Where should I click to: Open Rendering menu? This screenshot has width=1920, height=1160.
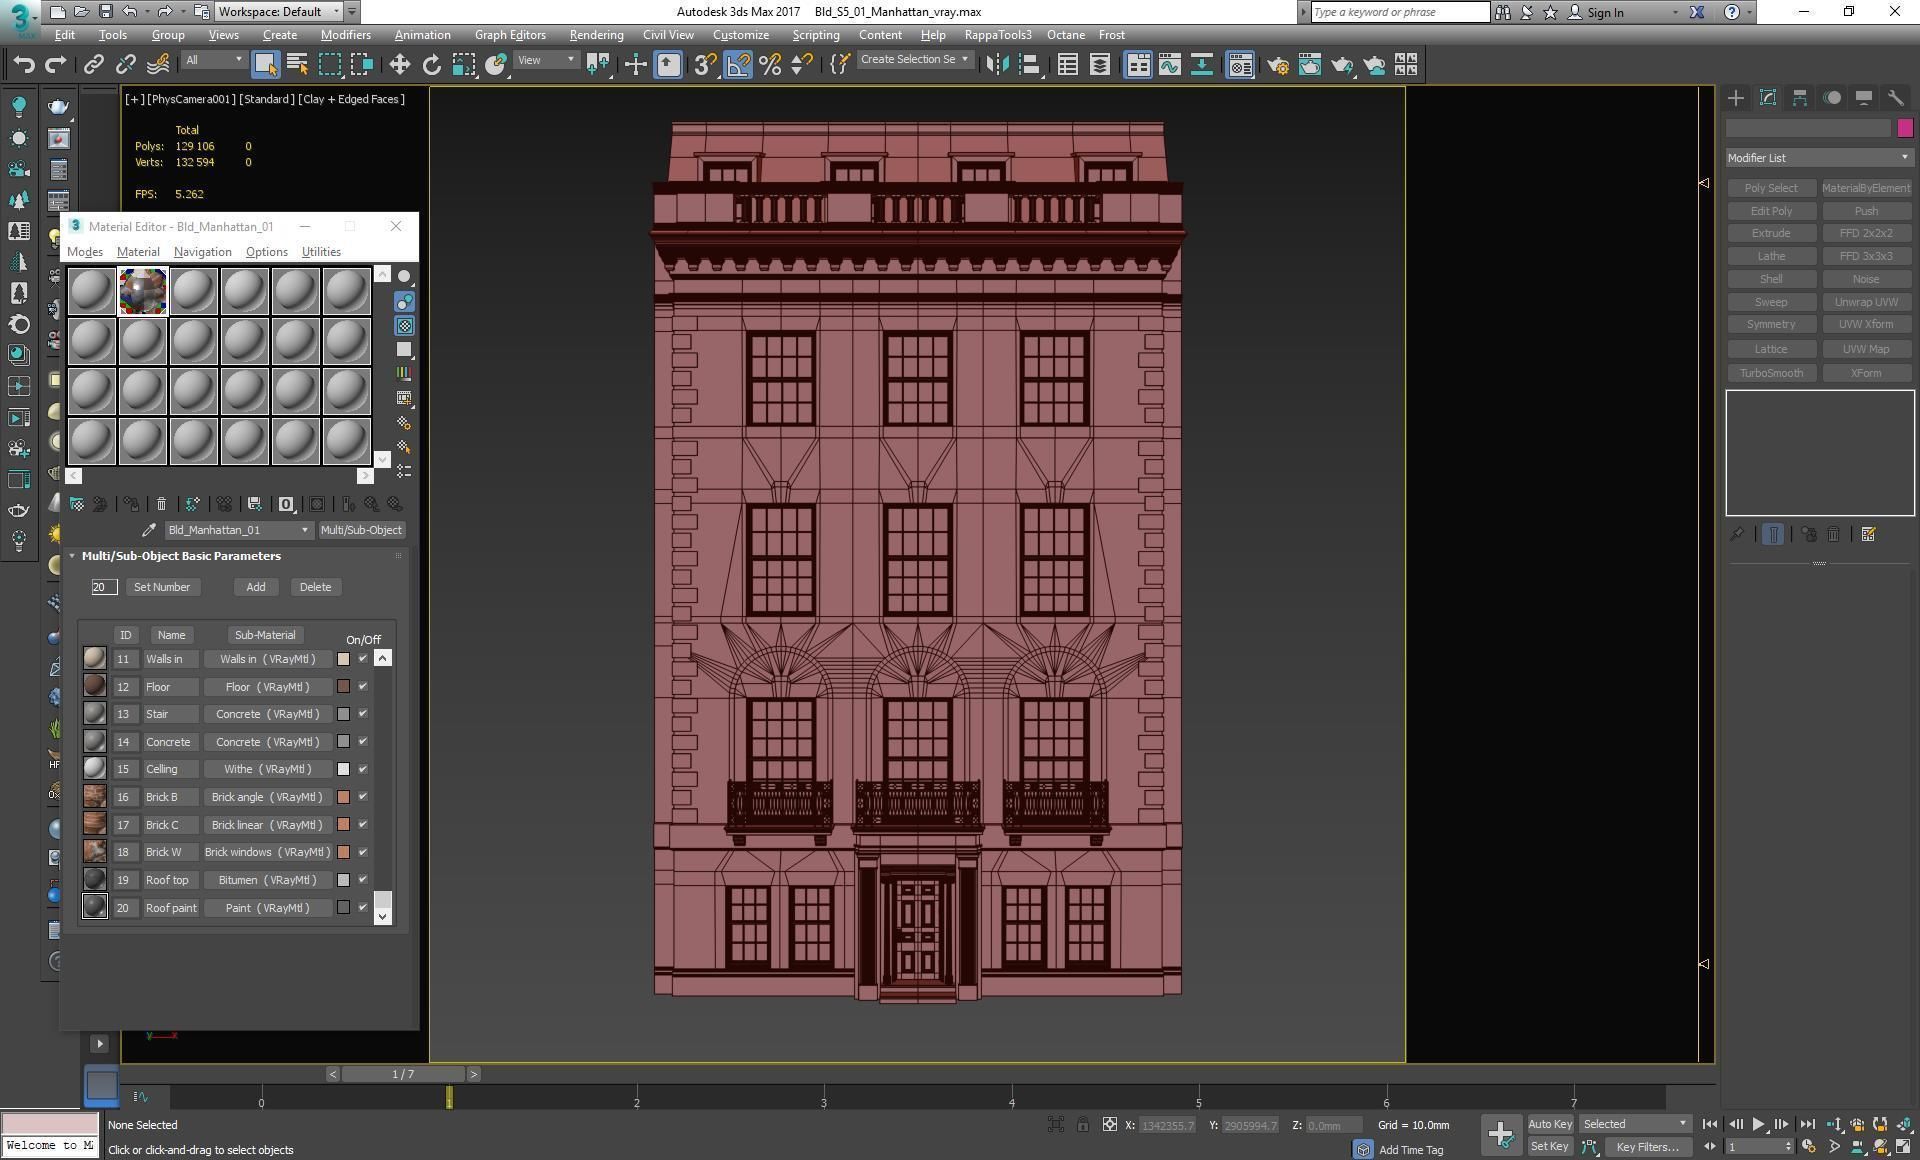click(596, 35)
